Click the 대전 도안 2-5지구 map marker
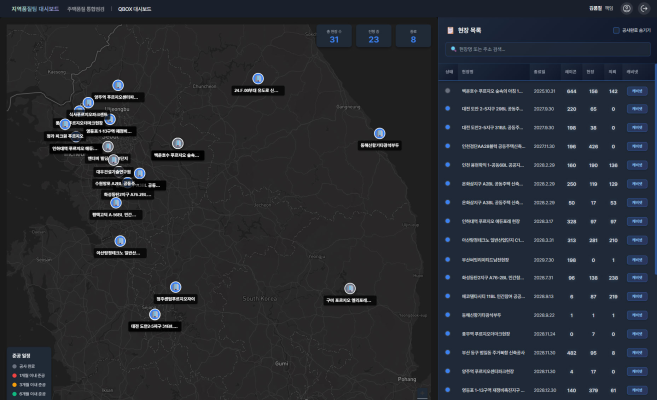This screenshot has width=657, height=400. click(x=154, y=313)
